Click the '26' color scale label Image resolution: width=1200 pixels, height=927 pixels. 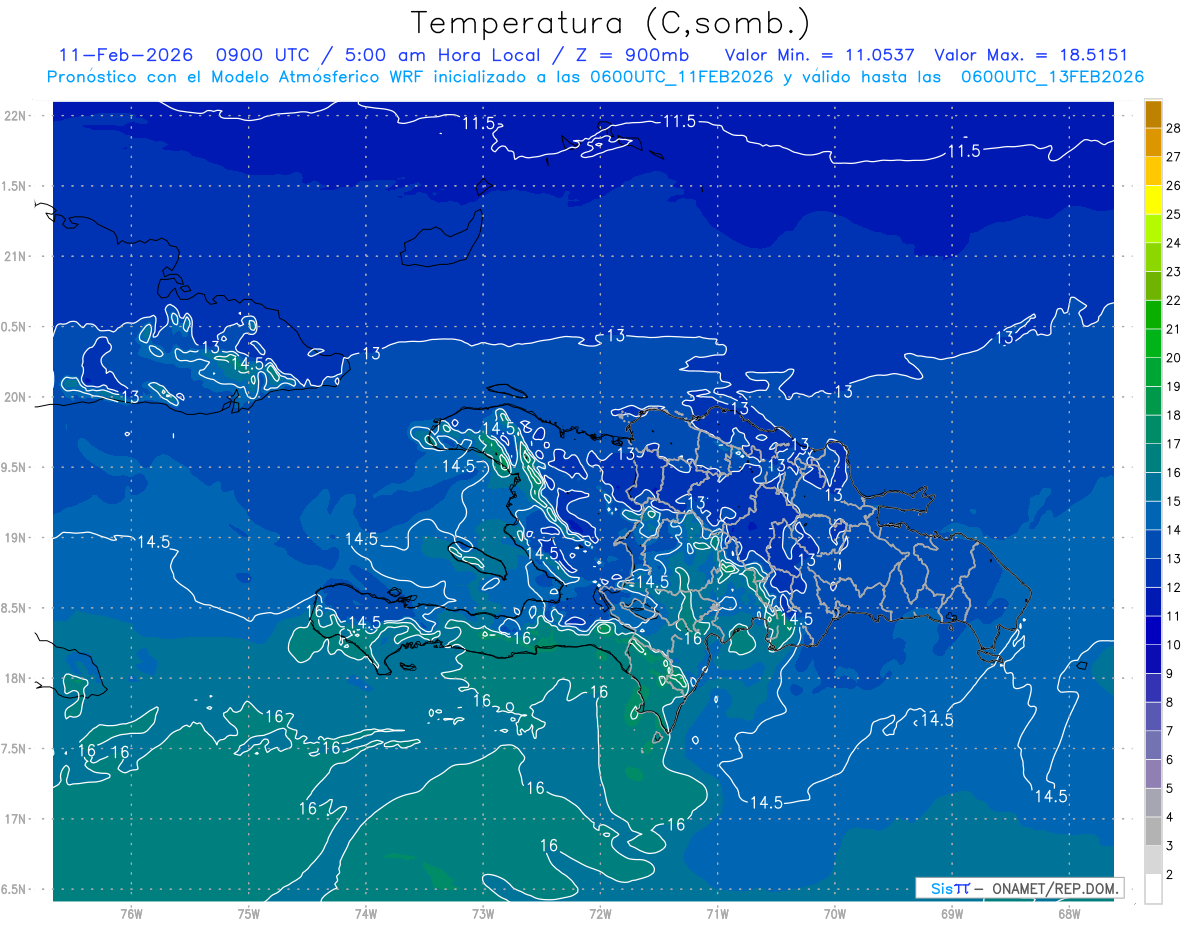pos(1174,186)
